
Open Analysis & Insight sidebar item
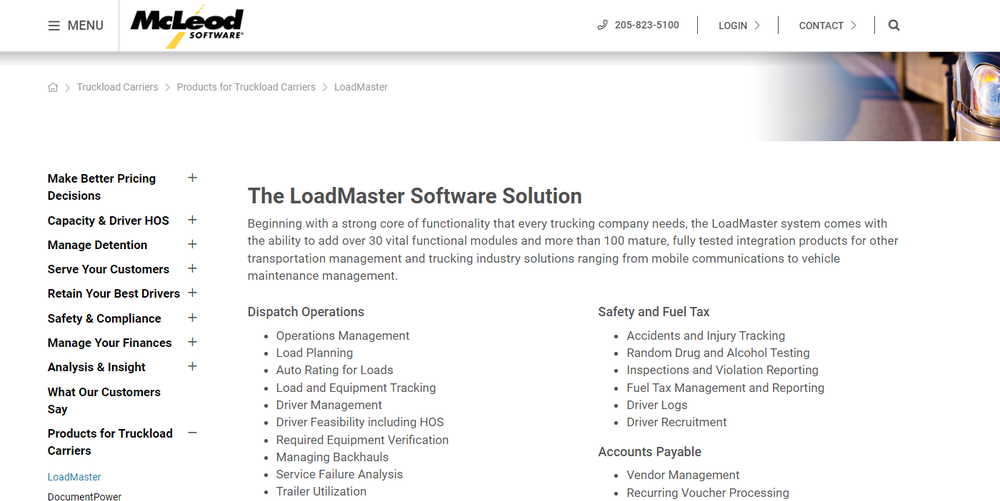coord(96,367)
